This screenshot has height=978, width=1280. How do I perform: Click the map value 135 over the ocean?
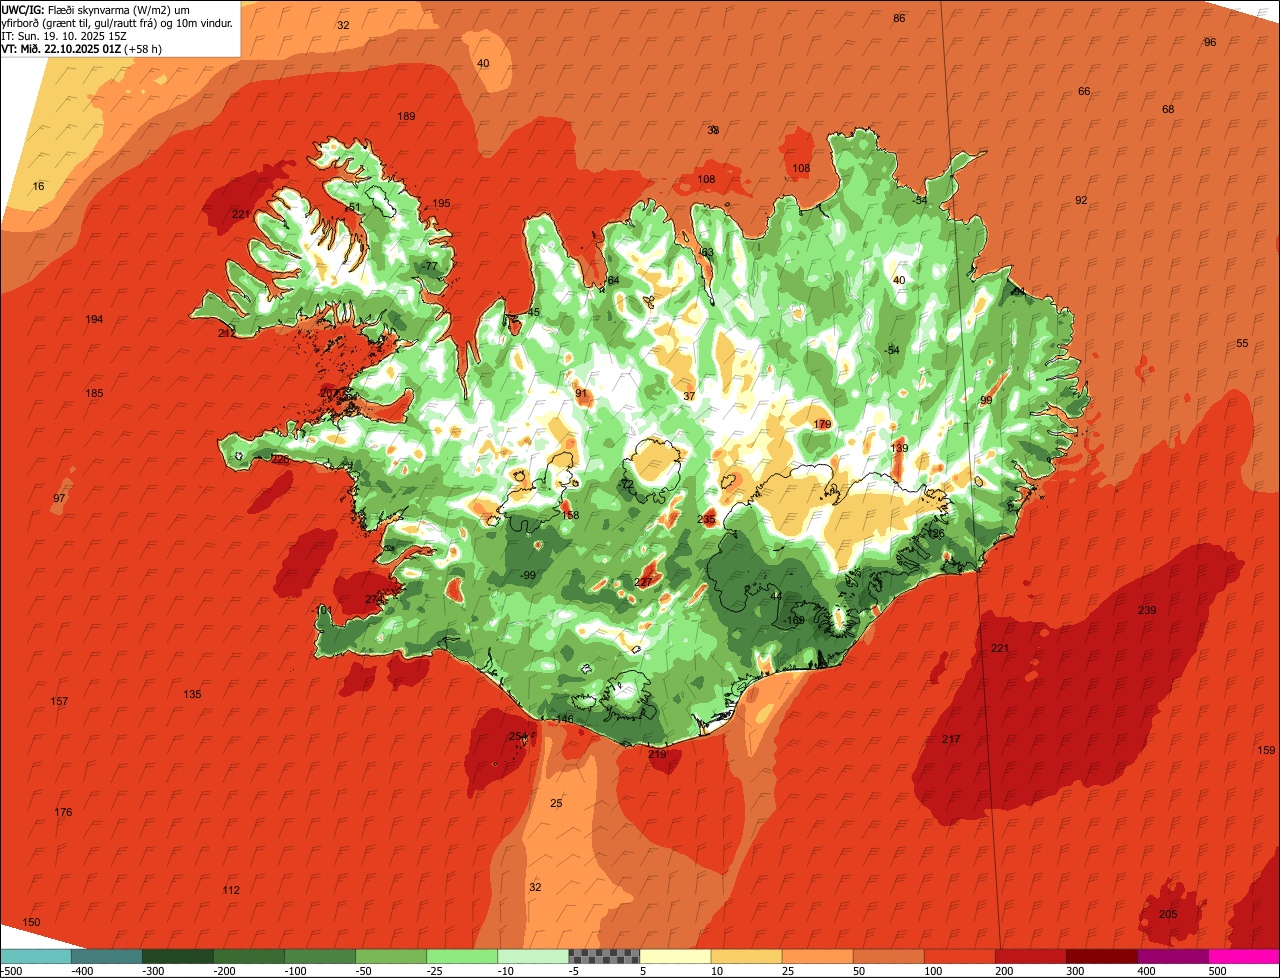tap(192, 694)
